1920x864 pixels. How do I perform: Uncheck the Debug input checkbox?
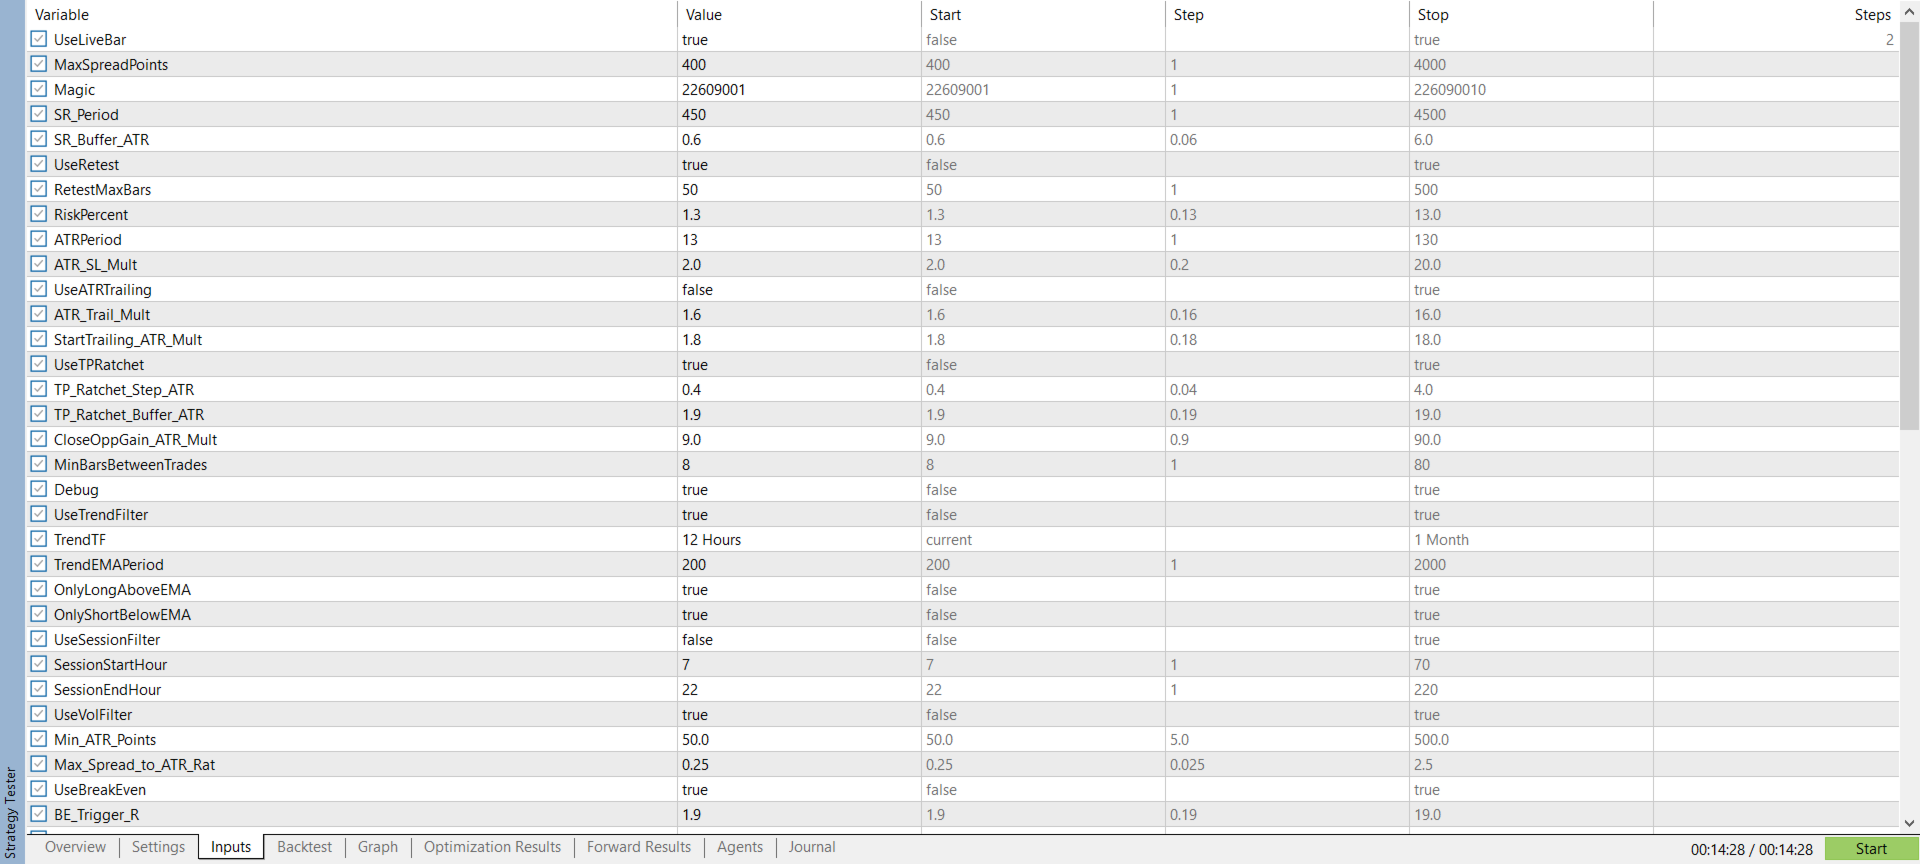(x=39, y=489)
